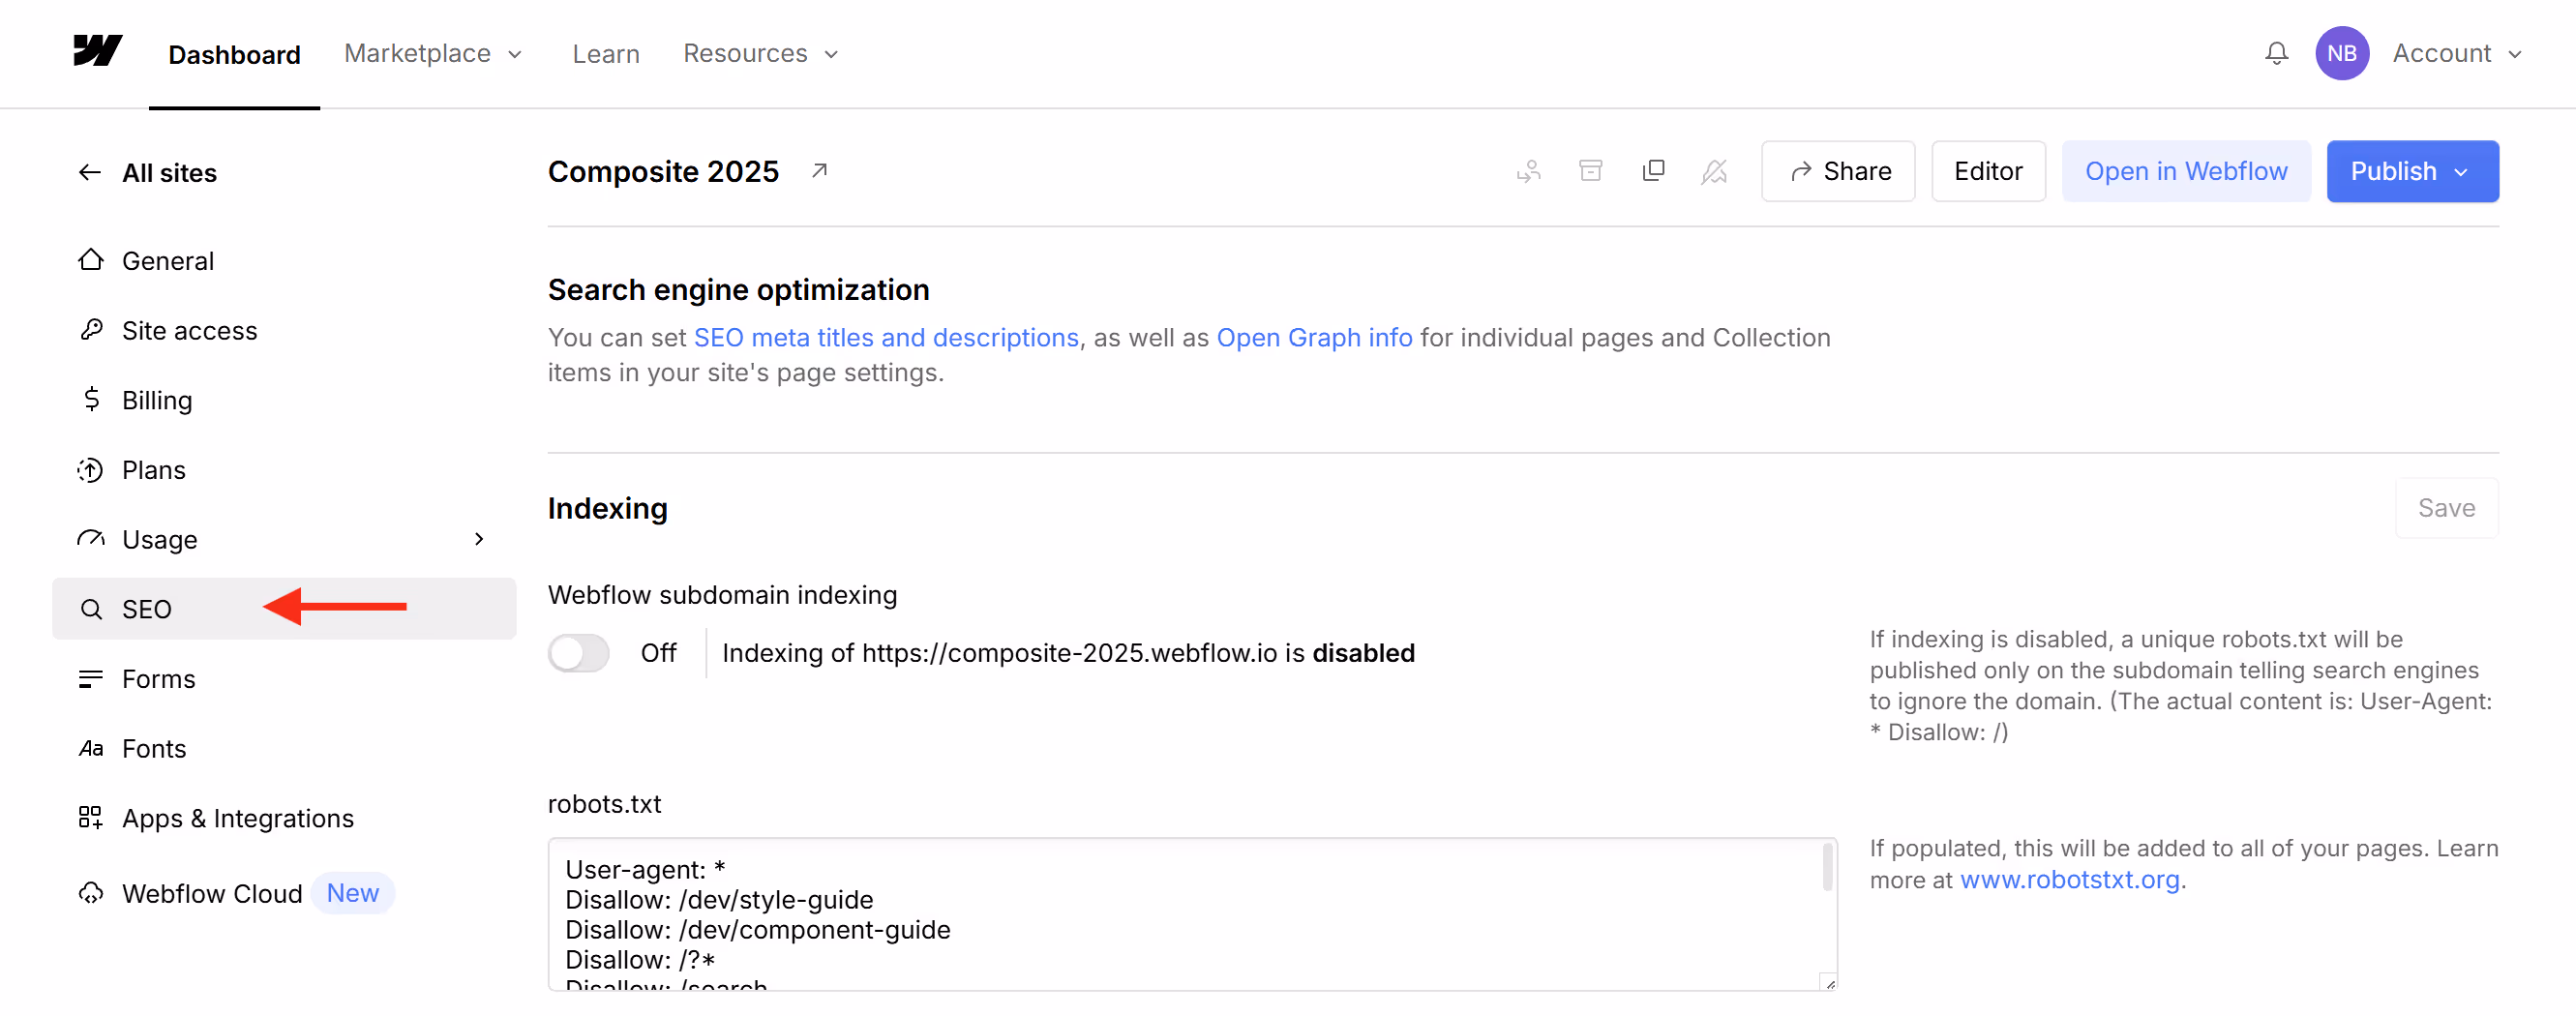
Task: Click the unpublish rocket icon
Action: 1714,172
